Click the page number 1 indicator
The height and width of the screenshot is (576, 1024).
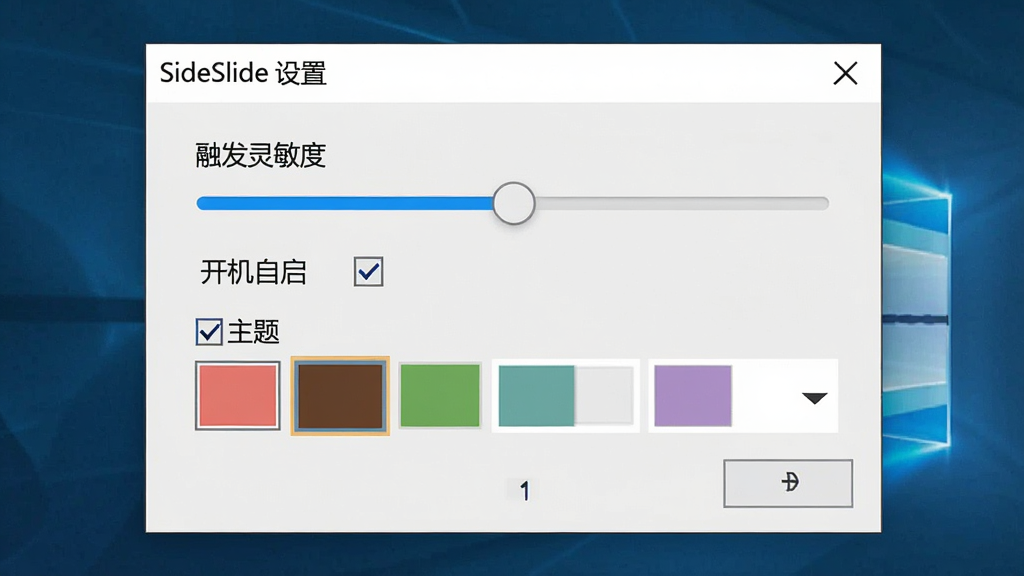click(524, 490)
